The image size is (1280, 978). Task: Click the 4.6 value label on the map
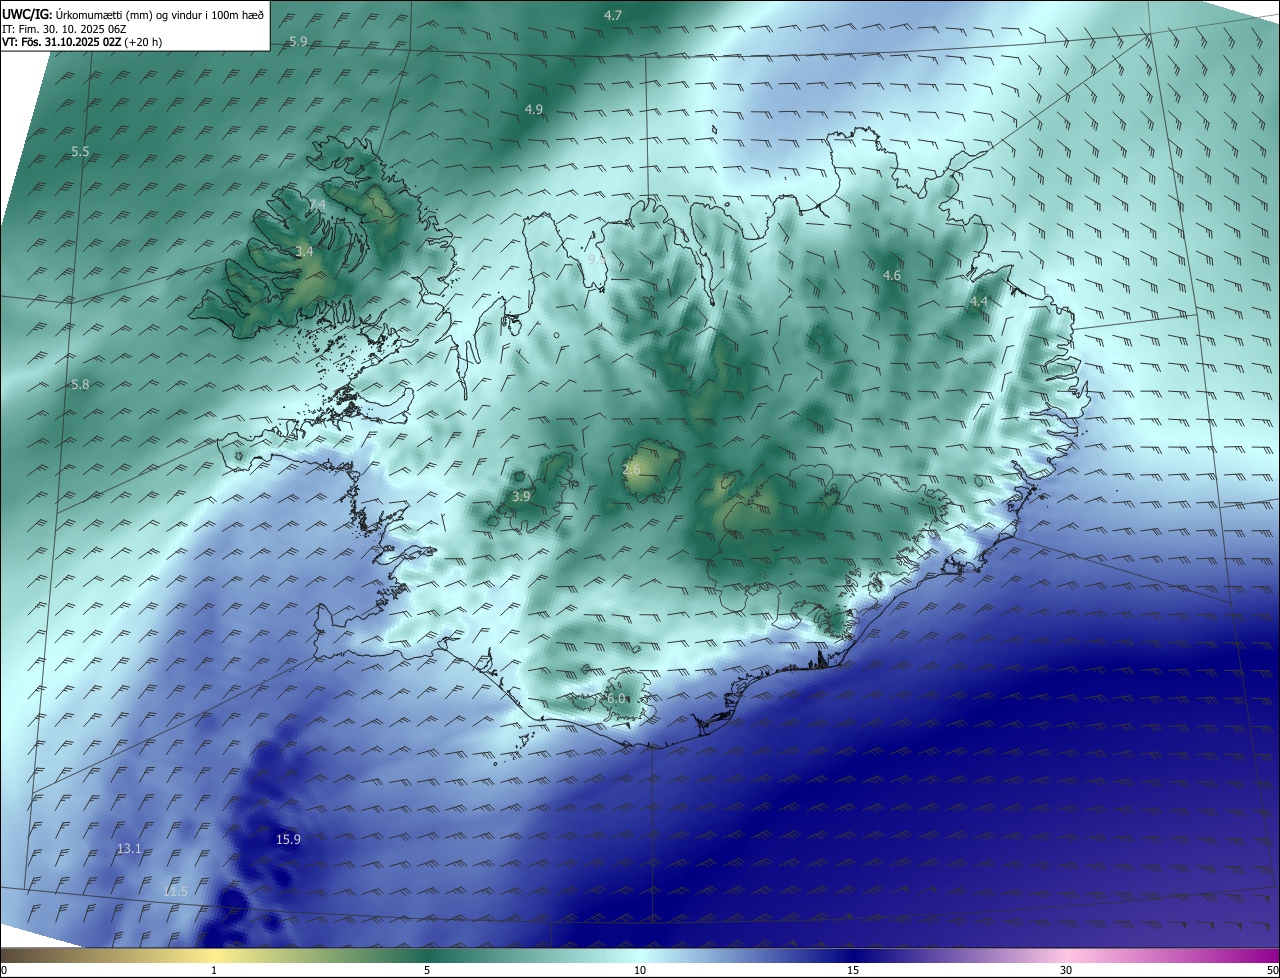[x=892, y=275]
